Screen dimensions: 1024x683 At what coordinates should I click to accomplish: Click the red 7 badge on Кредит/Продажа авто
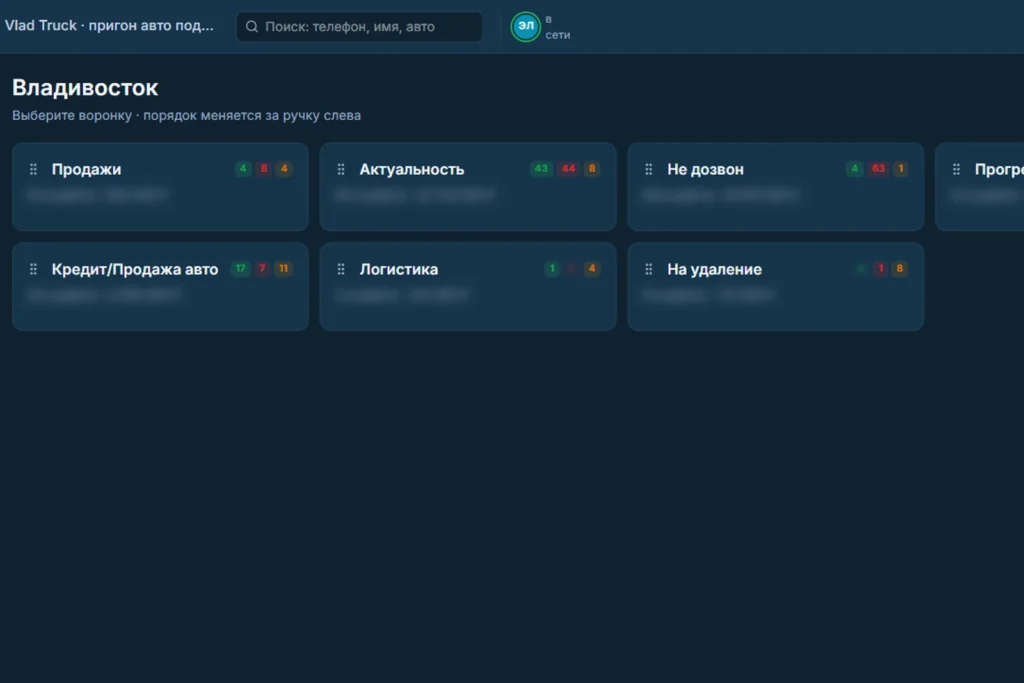tap(262, 268)
